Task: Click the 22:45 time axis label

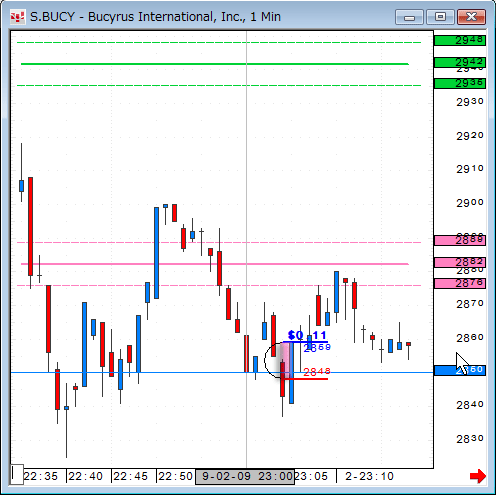Action: click(x=130, y=476)
